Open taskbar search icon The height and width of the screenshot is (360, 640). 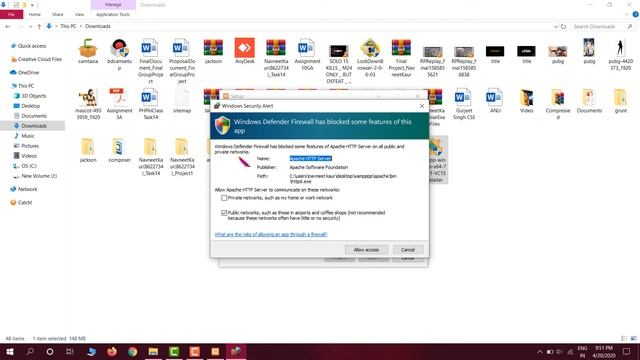(x=30, y=351)
